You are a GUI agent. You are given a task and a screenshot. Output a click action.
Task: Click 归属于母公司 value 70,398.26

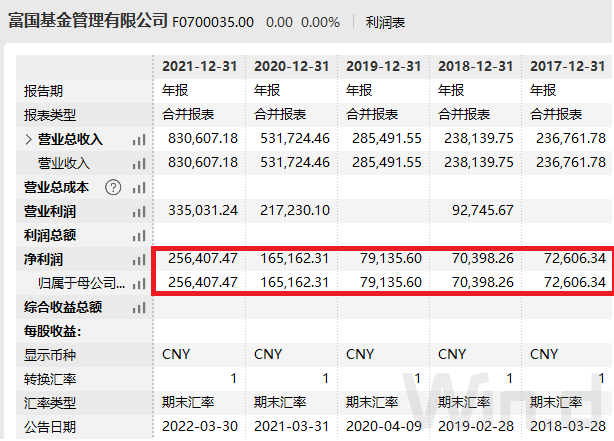(483, 282)
